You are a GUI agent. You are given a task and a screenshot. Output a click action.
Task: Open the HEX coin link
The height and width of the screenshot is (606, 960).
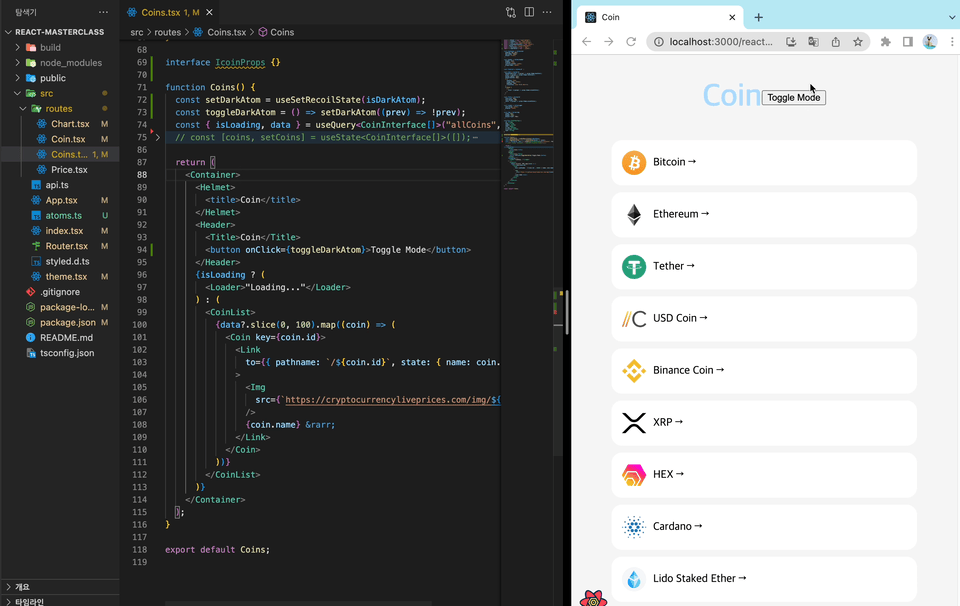coord(668,474)
